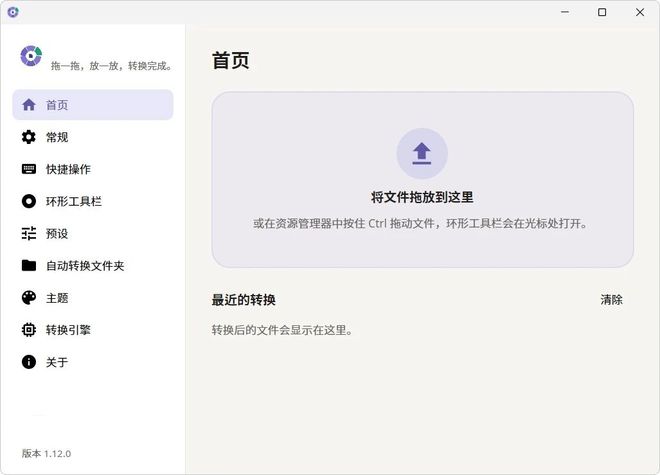660x475 pixels.
Task: Click the 转换后的文件会显示在这里 text
Action: [282, 330]
